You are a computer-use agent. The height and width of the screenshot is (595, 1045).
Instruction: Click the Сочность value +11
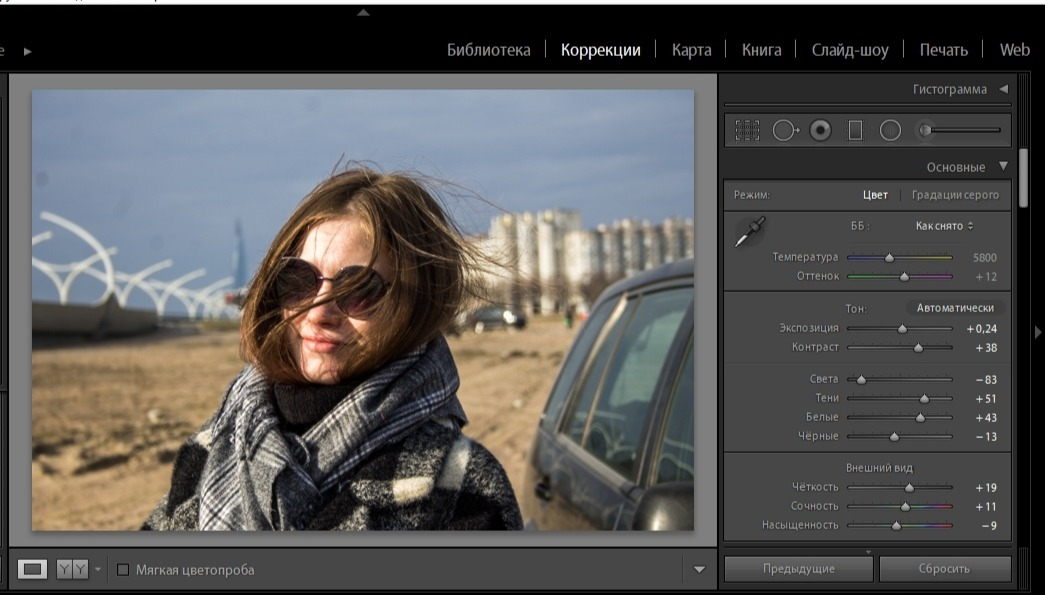point(986,507)
